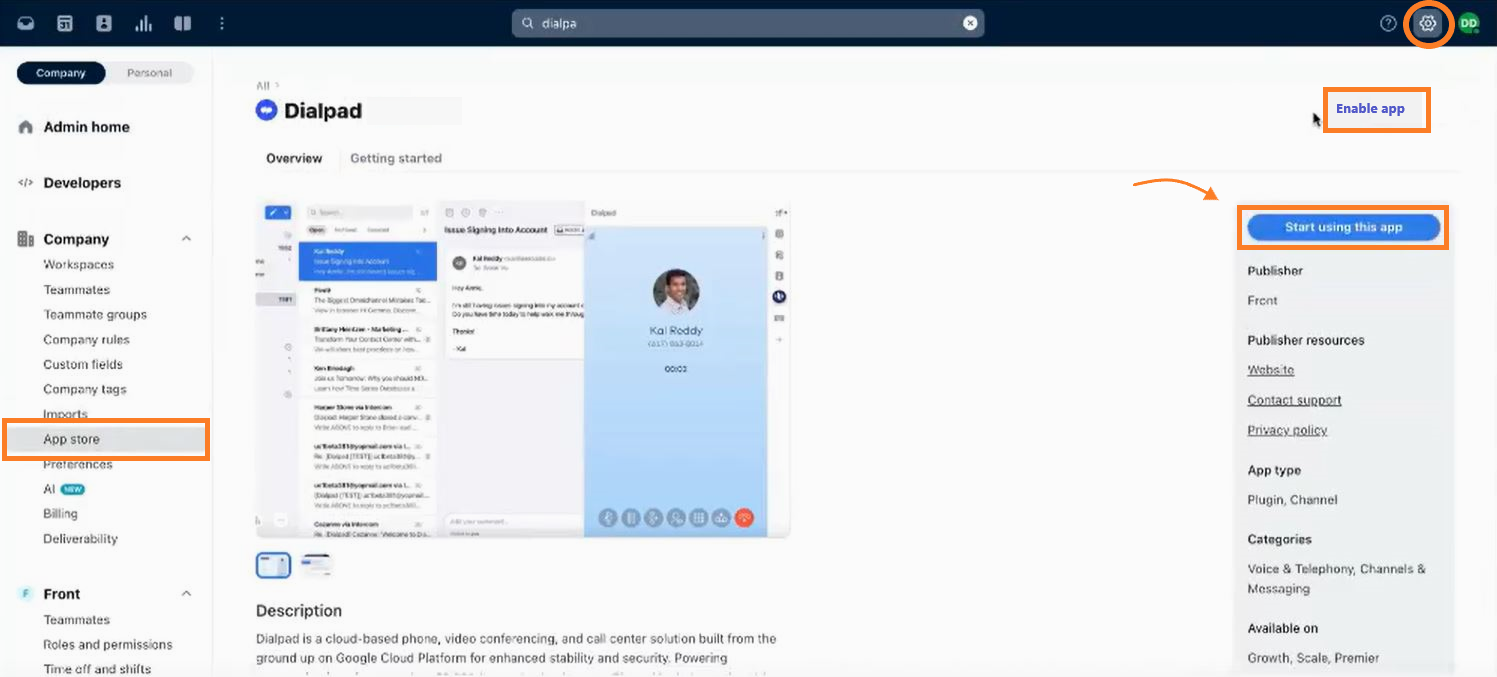Click the Admin home house icon
Viewport: 1497px width, 677px height.
click(27, 127)
